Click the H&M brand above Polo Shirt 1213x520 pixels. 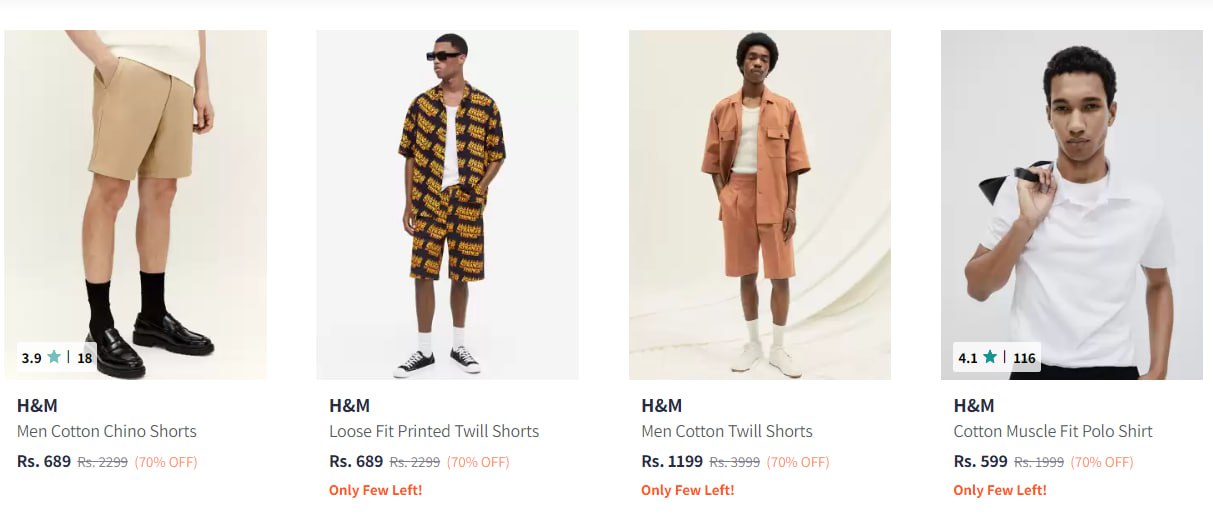(974, 405)
